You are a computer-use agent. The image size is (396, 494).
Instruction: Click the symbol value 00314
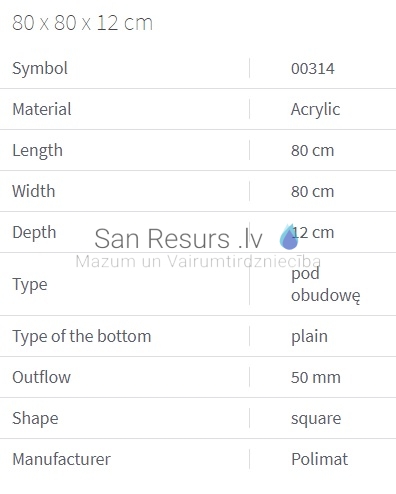pos(313,69)
